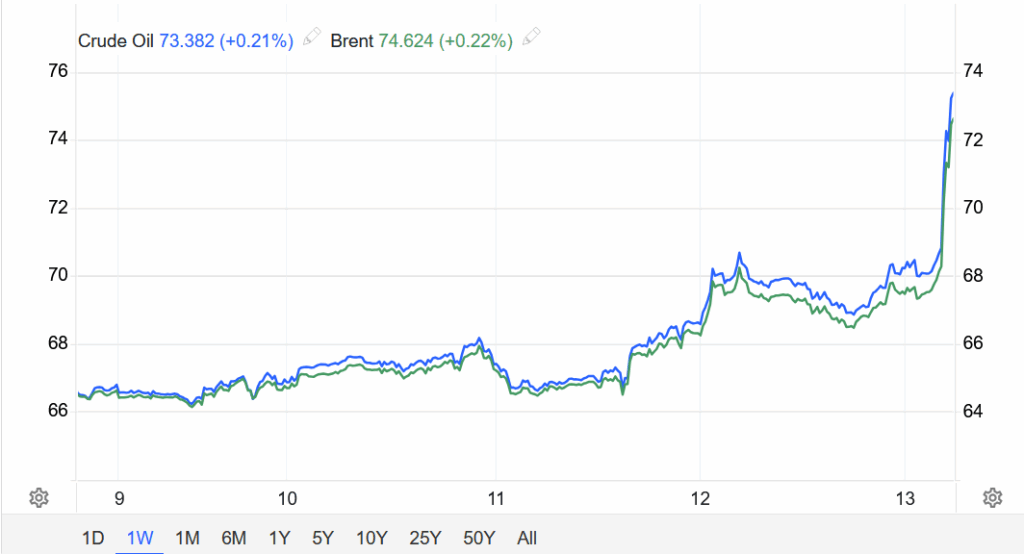Viewport: 1024px width, 554px height.
Task: Click the date label 11 on x-axis
Action: pos(496,499)
